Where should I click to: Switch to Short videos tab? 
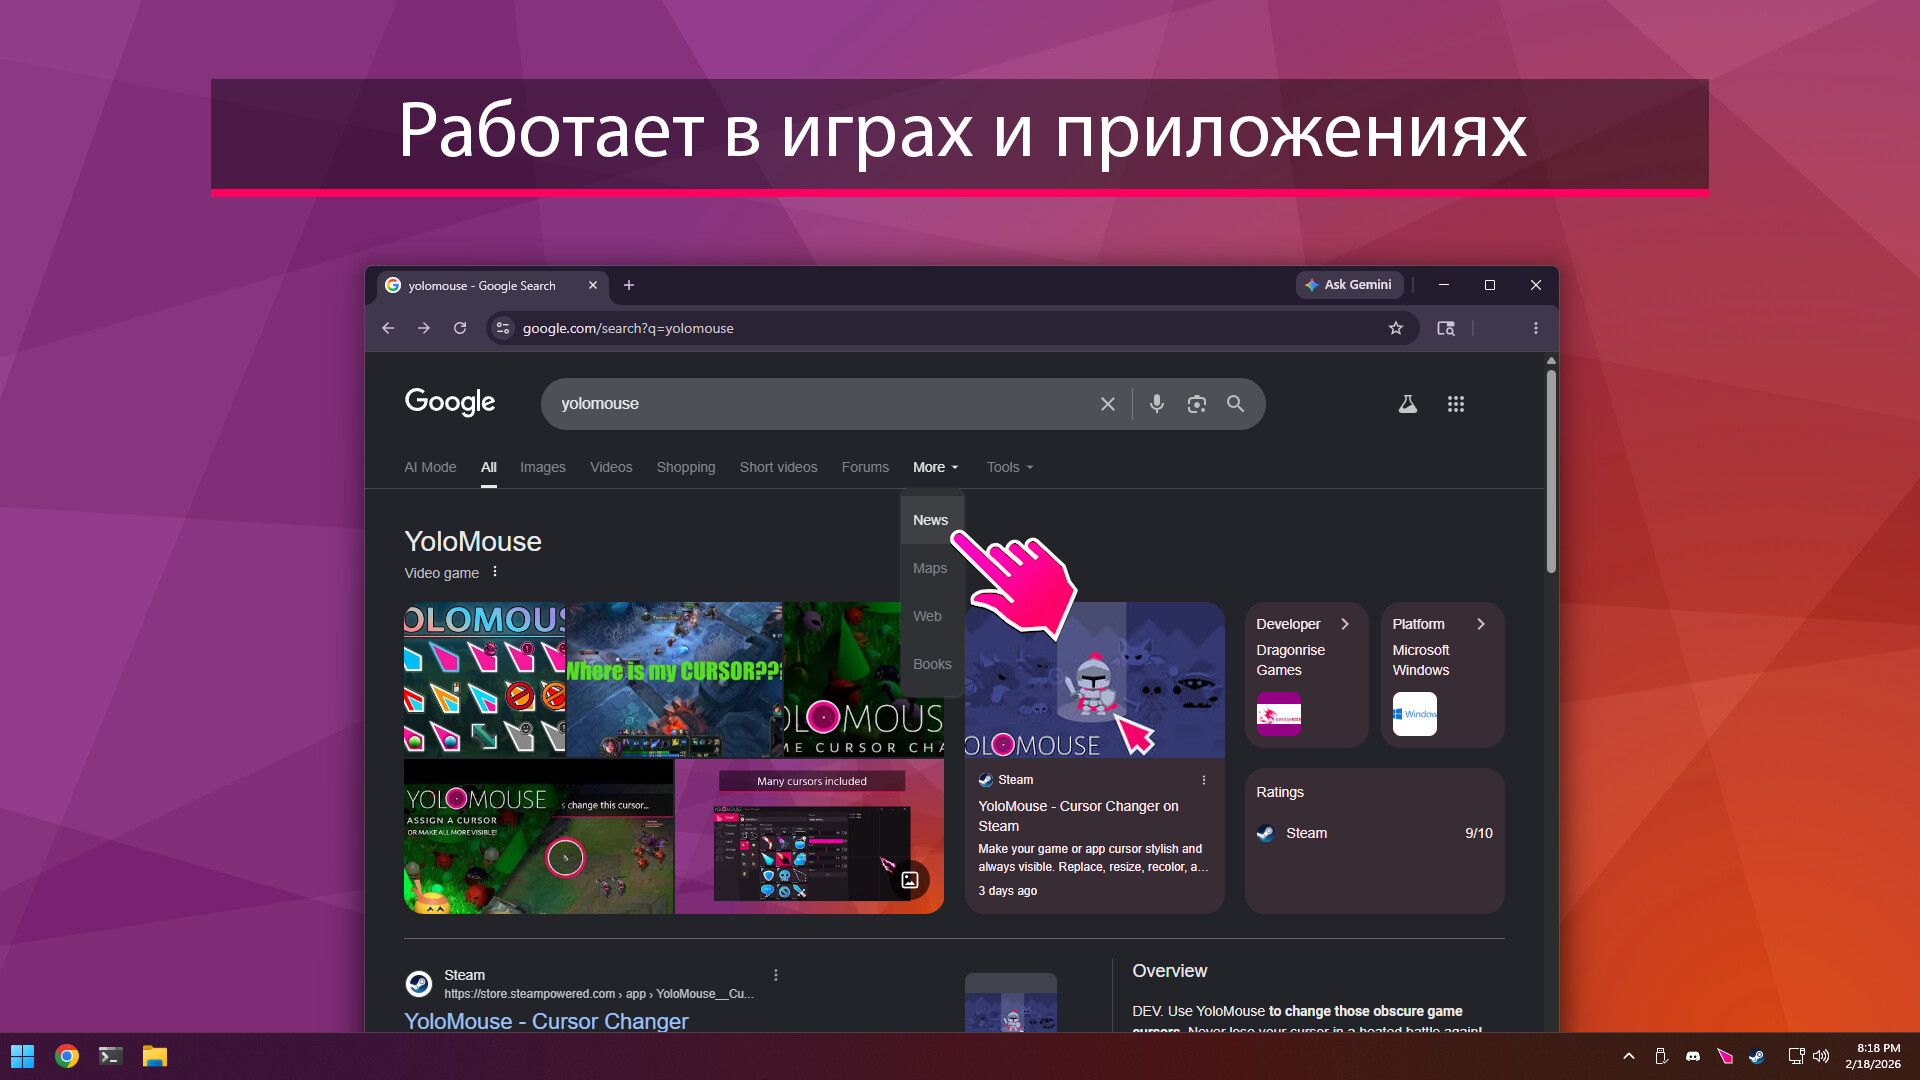coord(778,467)
